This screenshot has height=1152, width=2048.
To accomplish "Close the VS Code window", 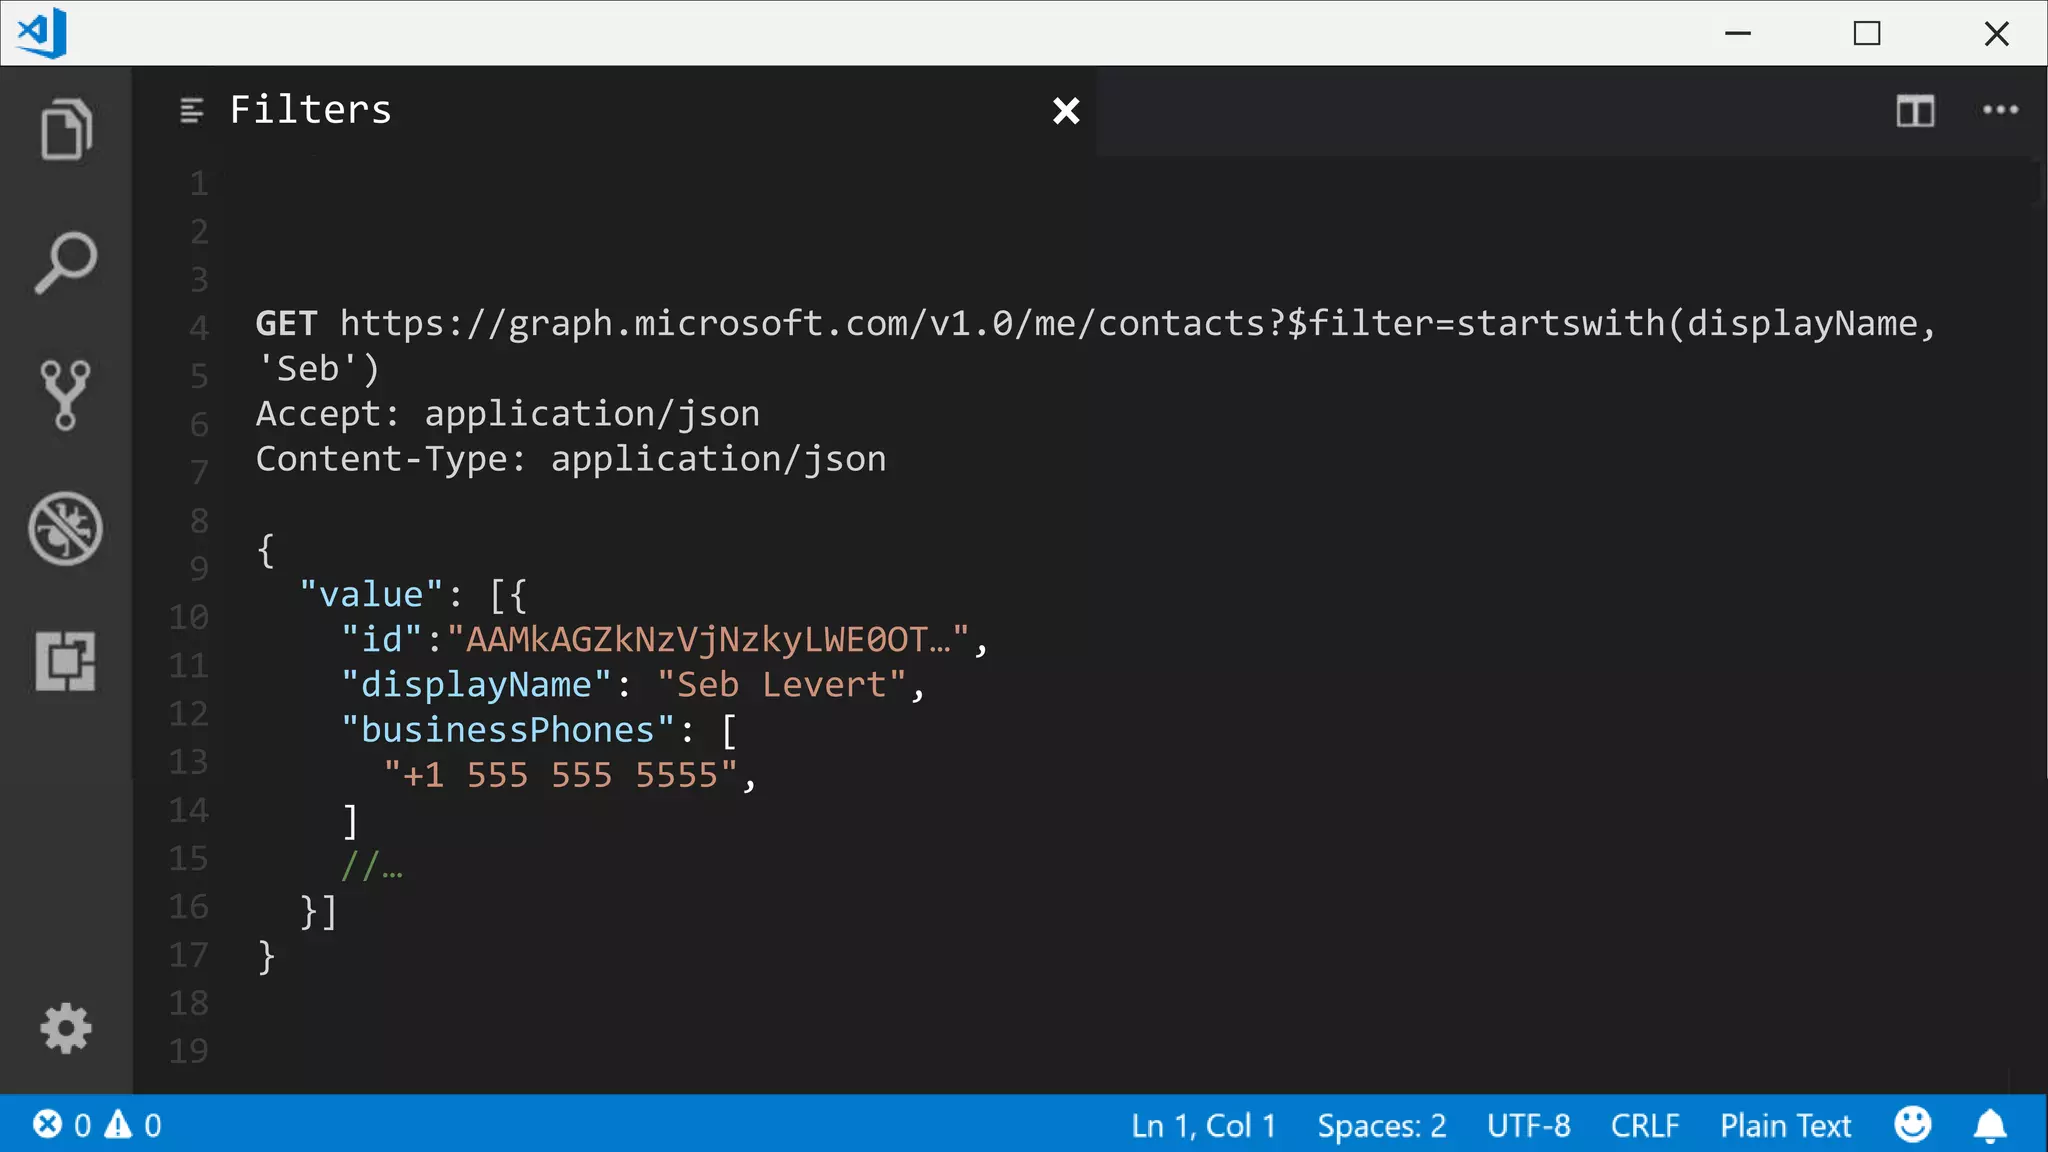I will (1996, 33).
